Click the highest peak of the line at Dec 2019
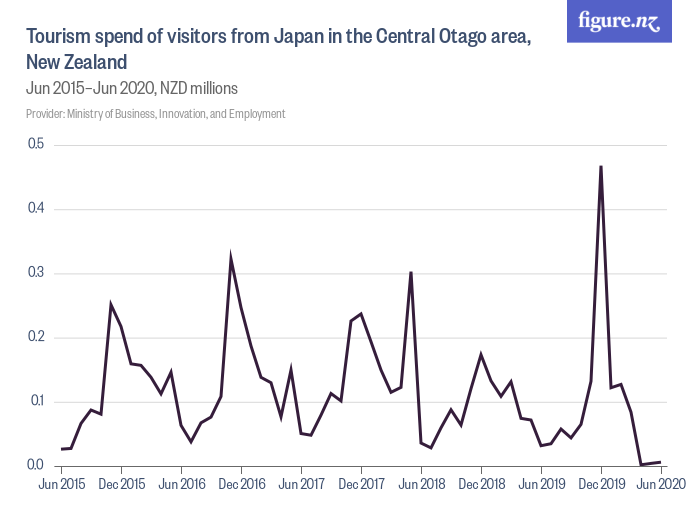The height and width of the screenshot is (525, 700). [600, 167]
